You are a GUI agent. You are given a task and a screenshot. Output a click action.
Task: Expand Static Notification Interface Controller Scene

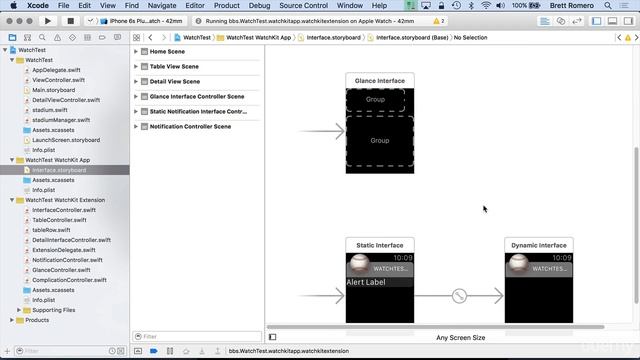[136, 111]
